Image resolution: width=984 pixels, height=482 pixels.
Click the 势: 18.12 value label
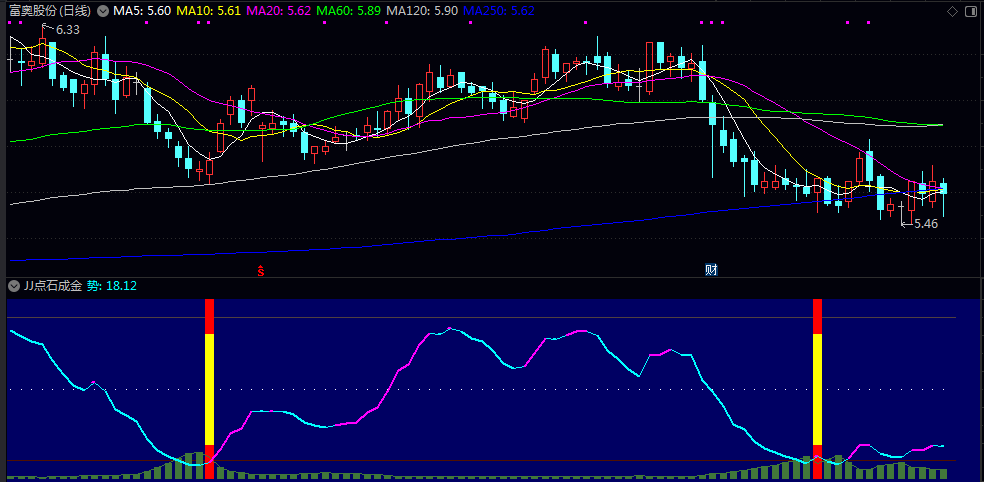click(x=112, y=286)
